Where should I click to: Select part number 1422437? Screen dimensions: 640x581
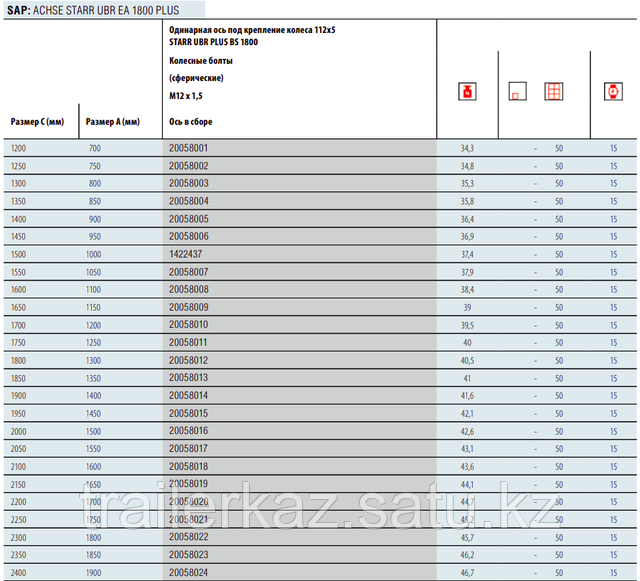pyautogui.click(x=186, y=254)
